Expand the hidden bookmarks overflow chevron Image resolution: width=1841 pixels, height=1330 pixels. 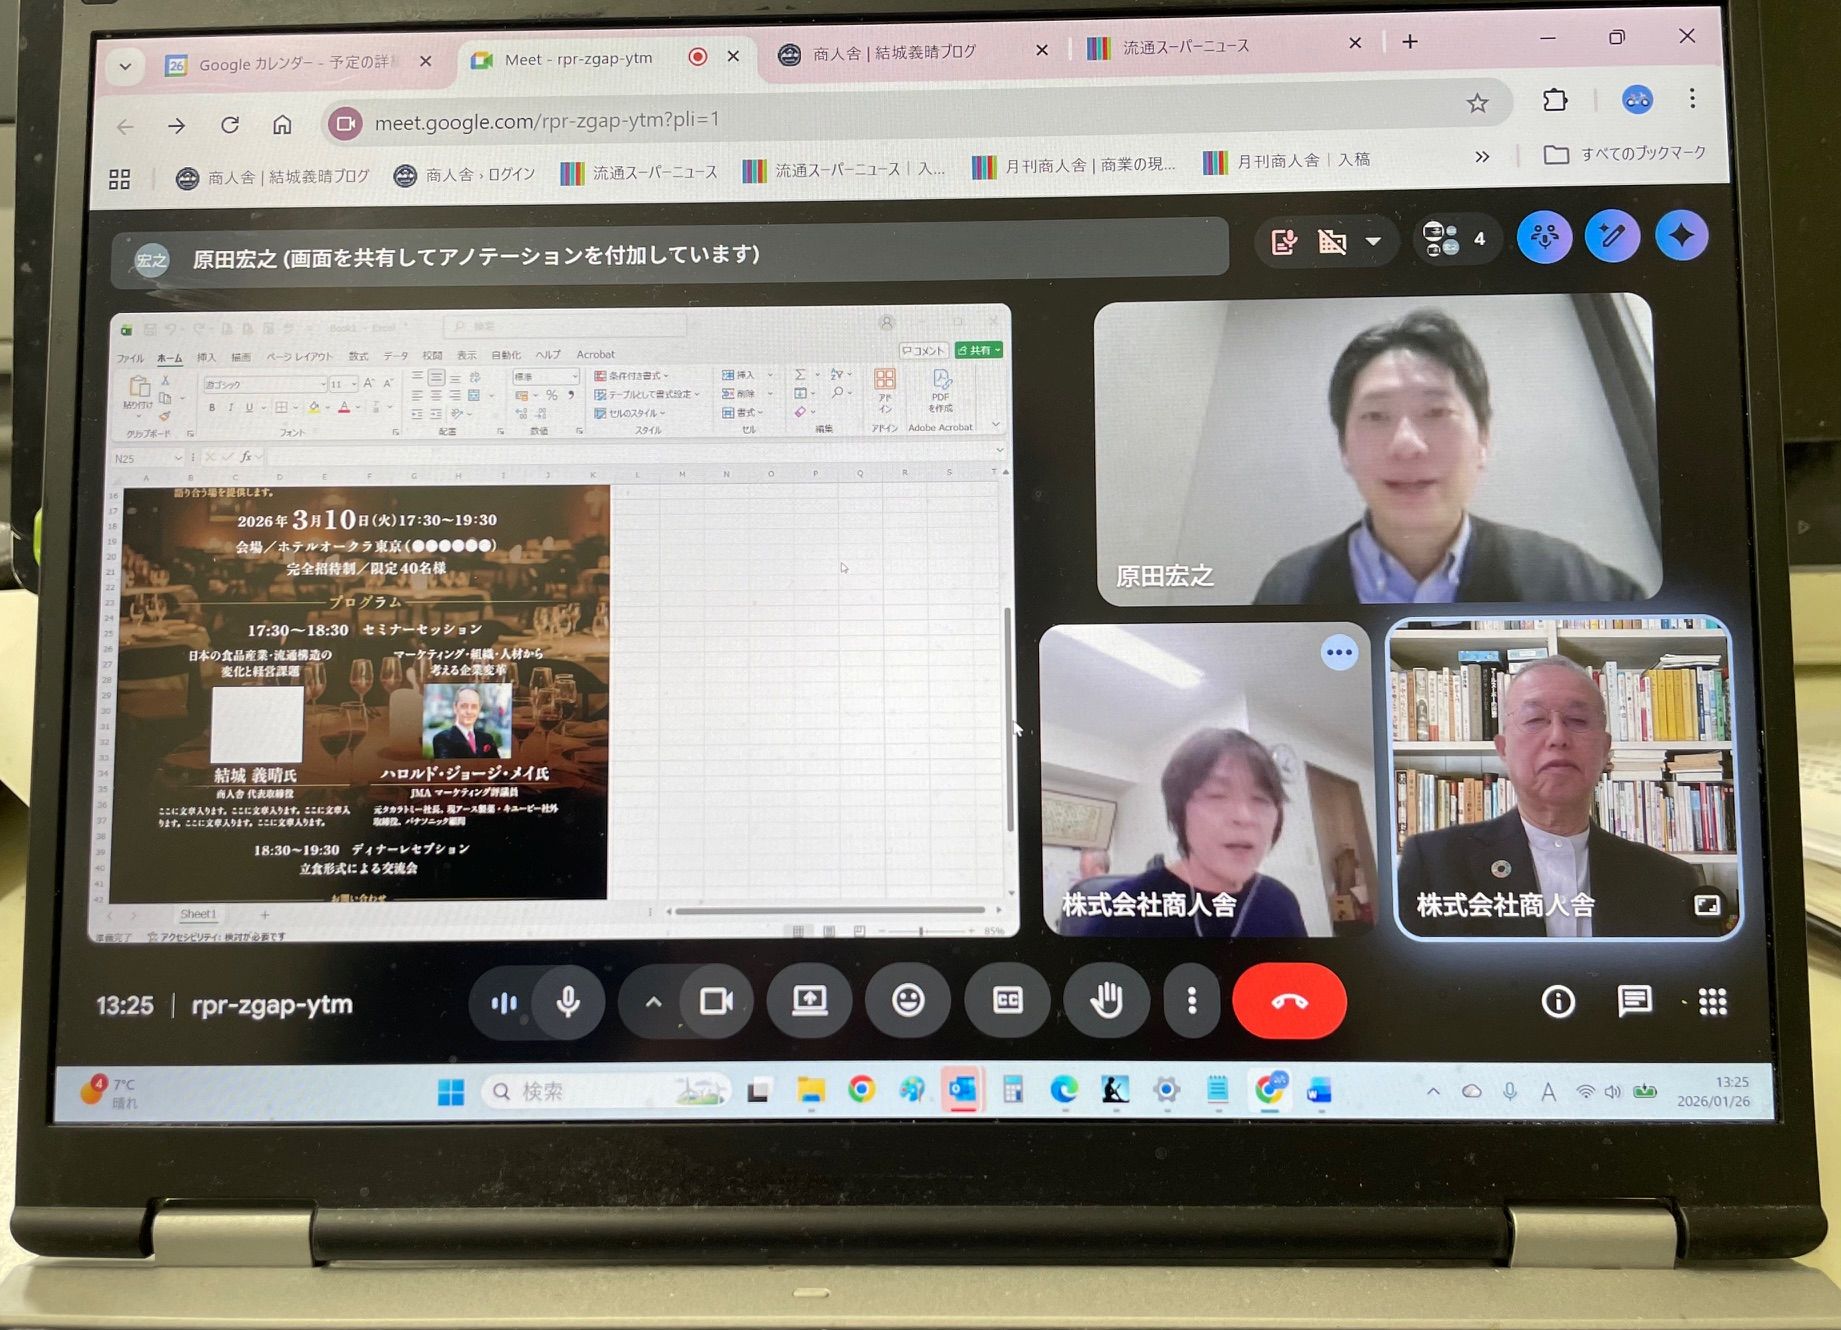tap(1482, 157)
